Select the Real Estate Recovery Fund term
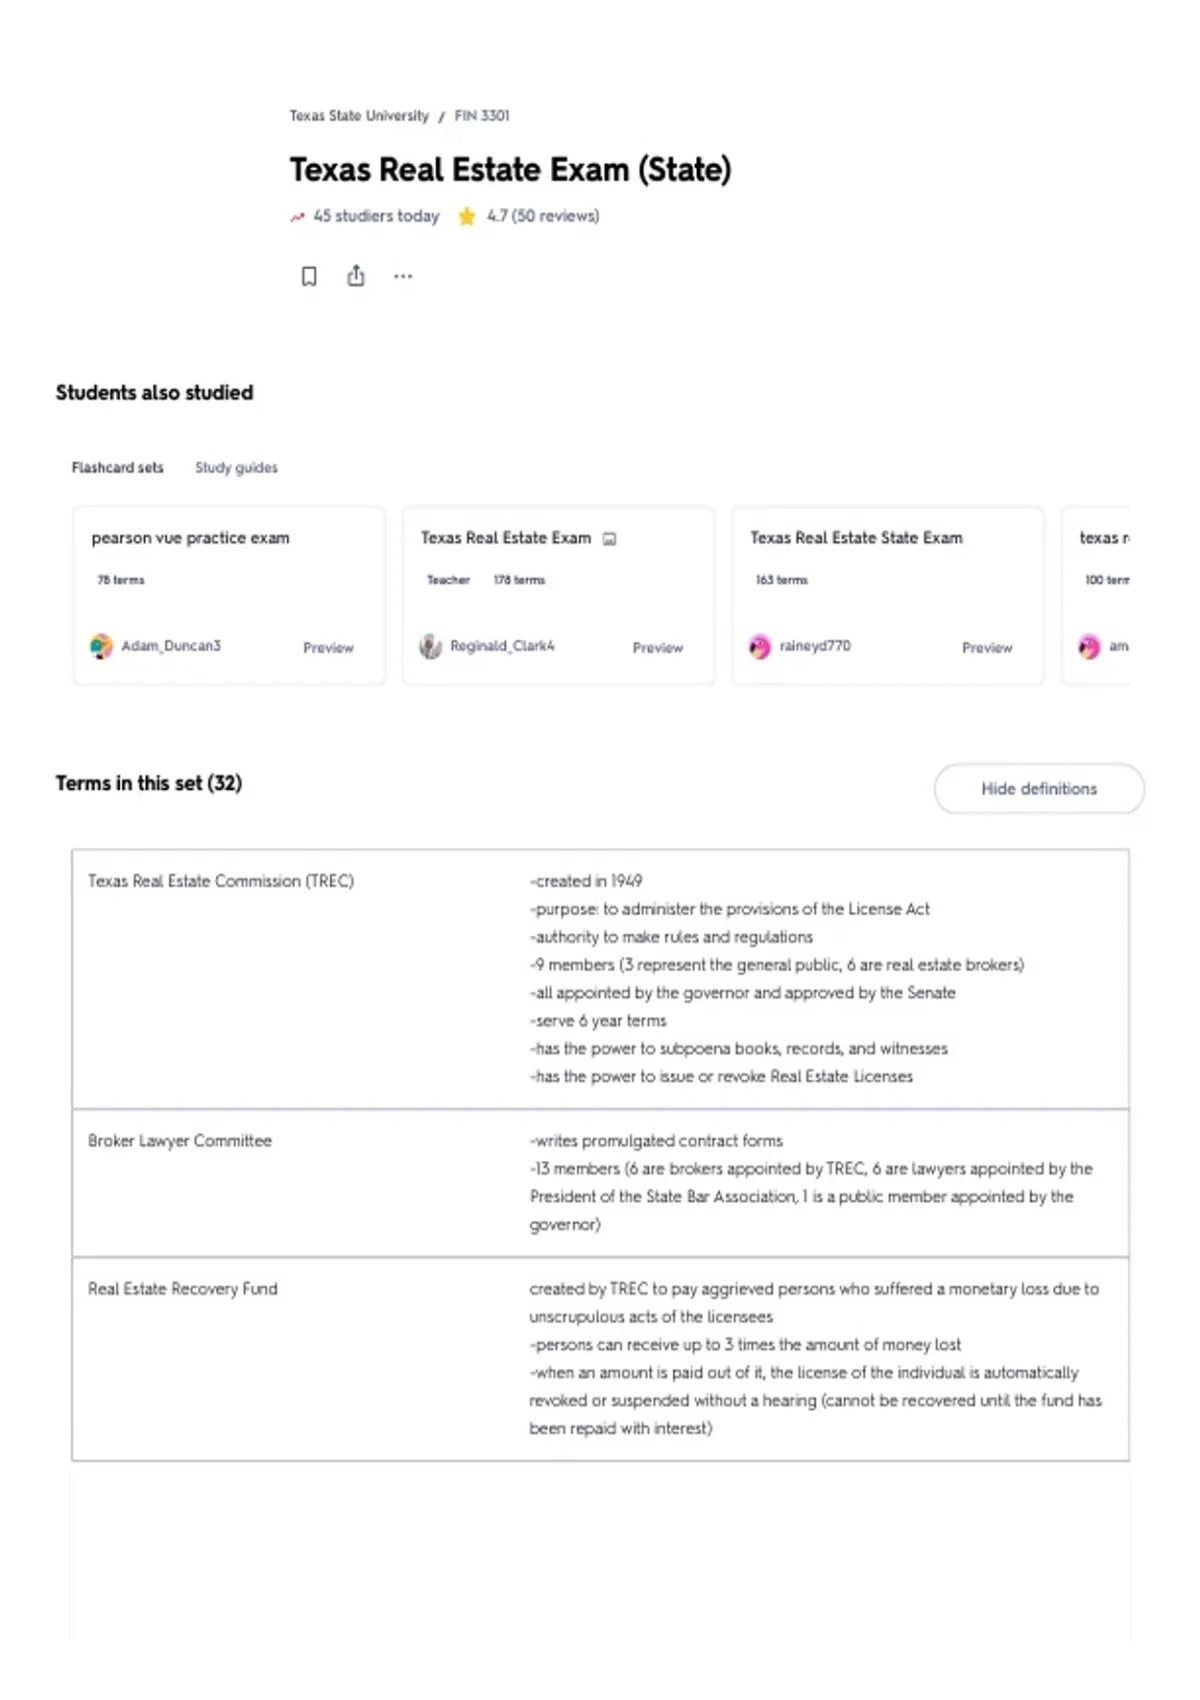 tap(183, 1289)
